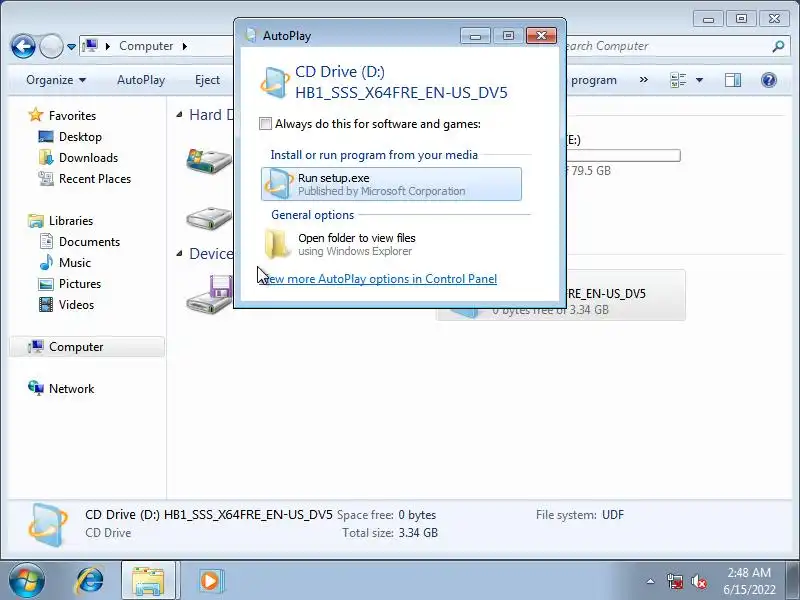The image size is (800, 600).
Task: Show more toolbar commands via the chevron
Action: click(644, 80)
